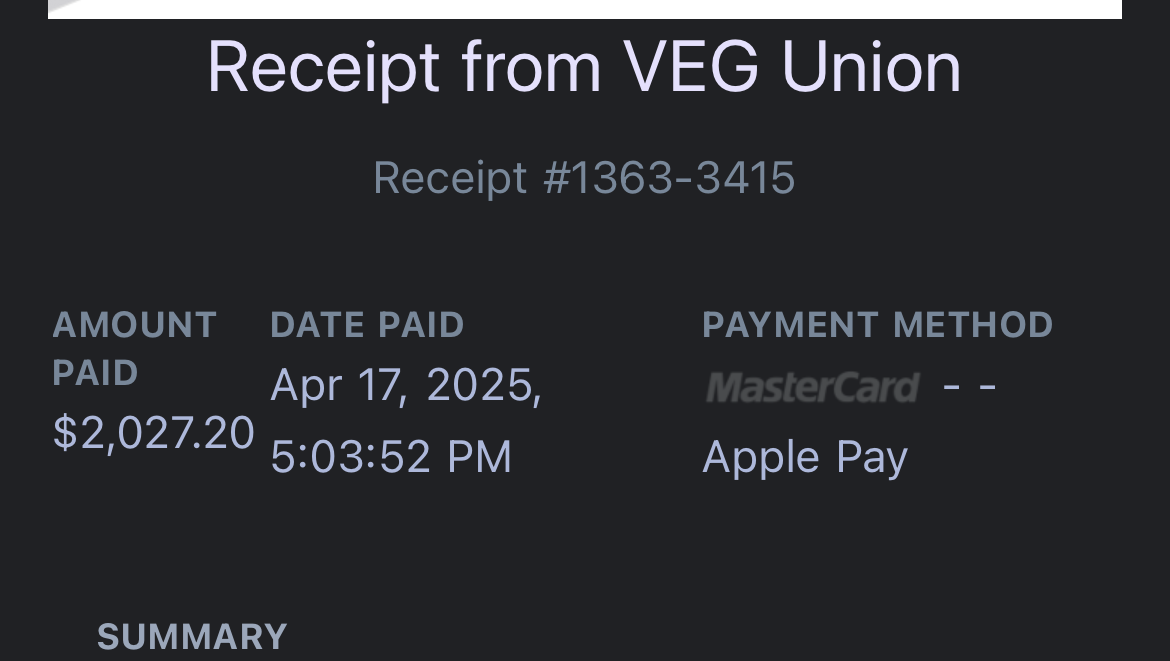
Task: Click the word from in the title
Action: (x=530, y=67)
